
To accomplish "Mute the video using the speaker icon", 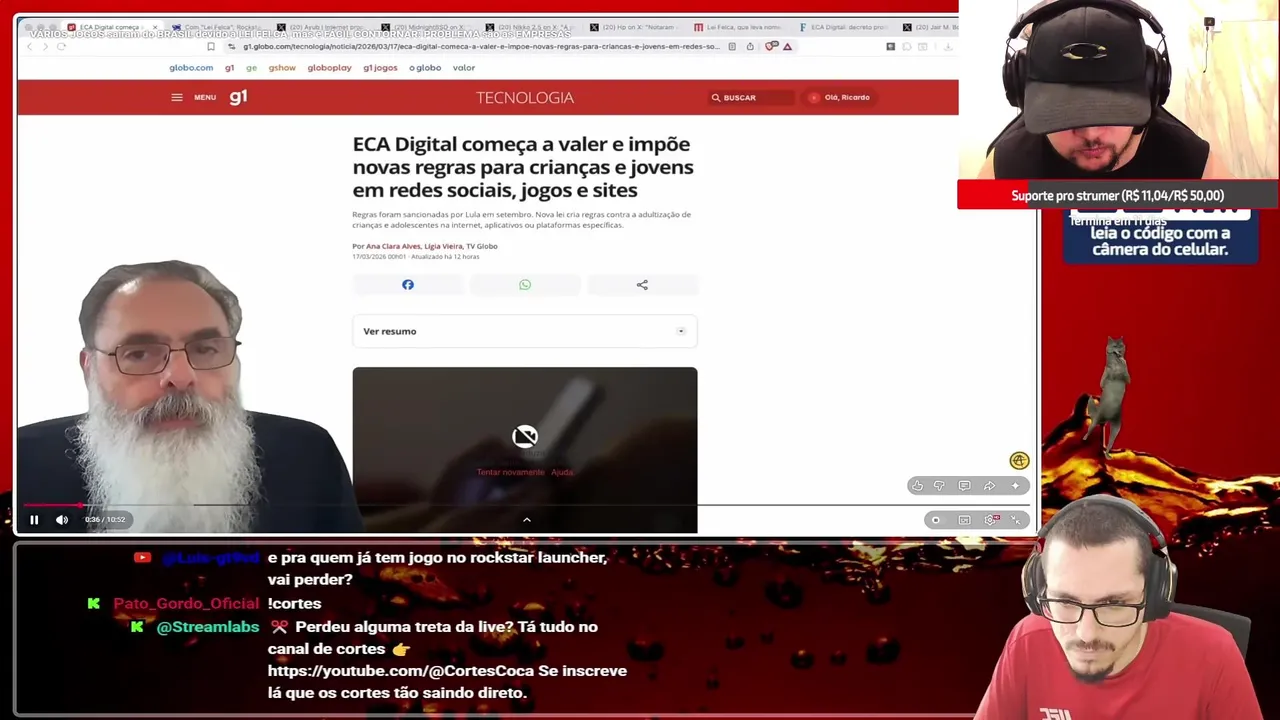I will tap(62, 519).
